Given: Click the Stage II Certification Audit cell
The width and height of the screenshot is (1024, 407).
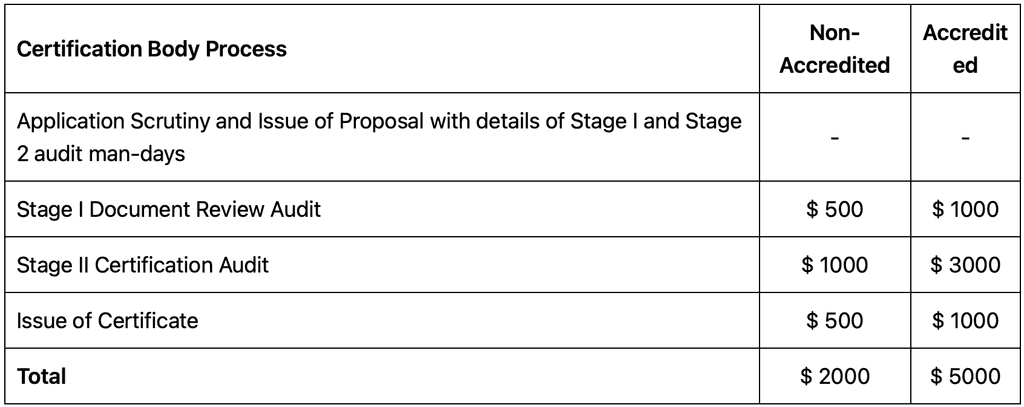Looking at the screenshot, I should tap(142, 265).
